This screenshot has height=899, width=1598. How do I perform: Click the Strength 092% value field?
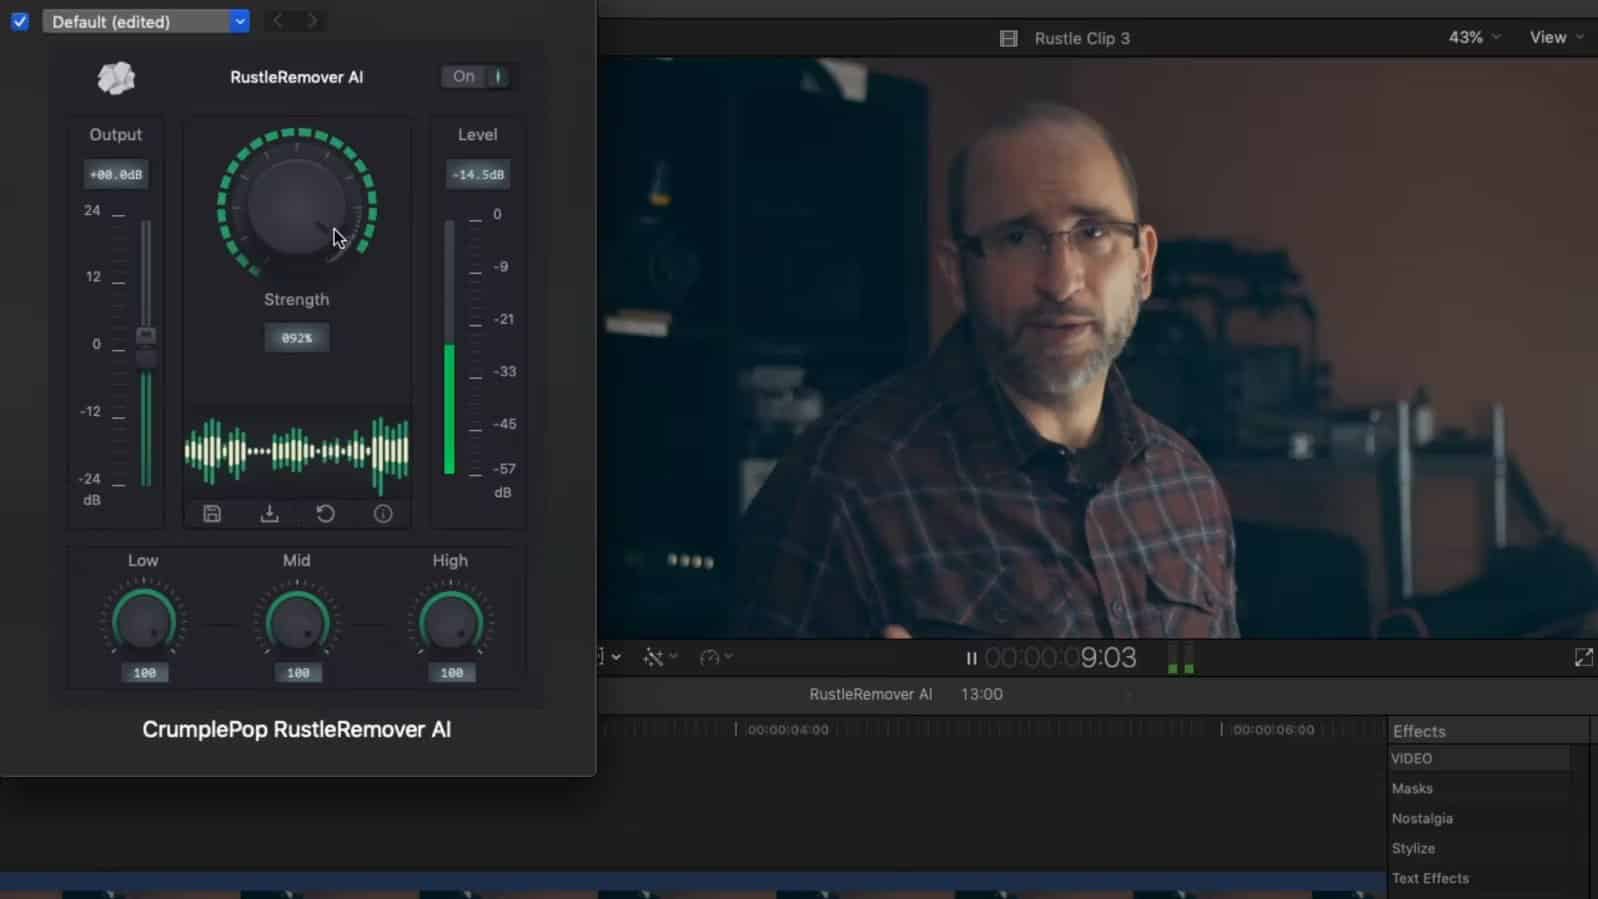pos(297,338)
